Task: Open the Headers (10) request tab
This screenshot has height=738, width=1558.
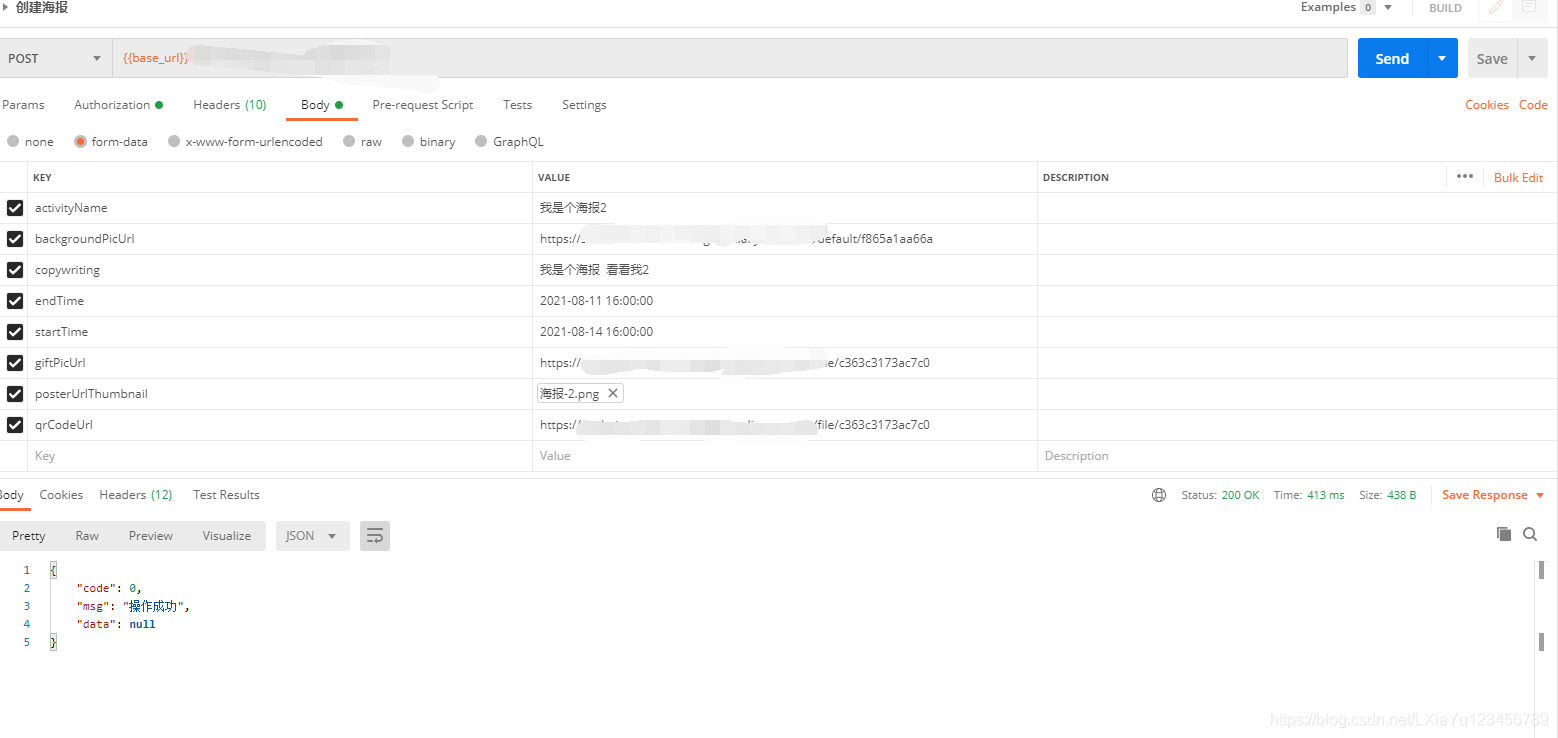Action: (x=229, y=105)
